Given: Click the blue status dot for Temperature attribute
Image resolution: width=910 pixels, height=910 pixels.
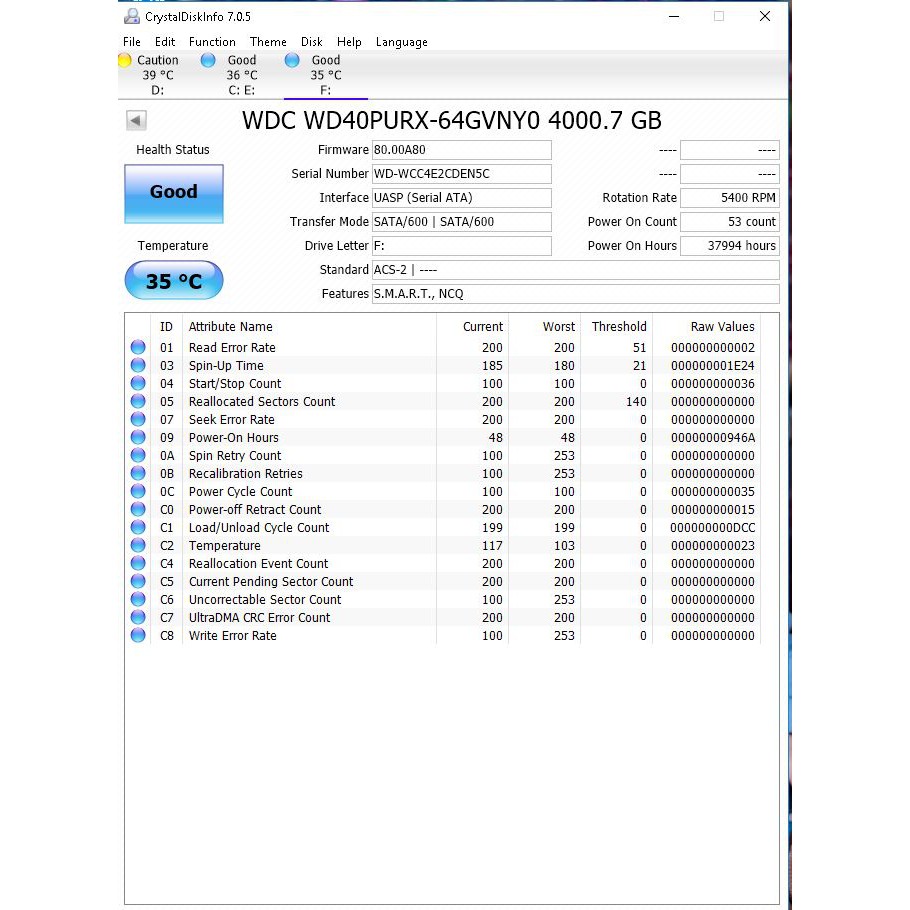Looking at the screenshot, I should coord(138,545).
